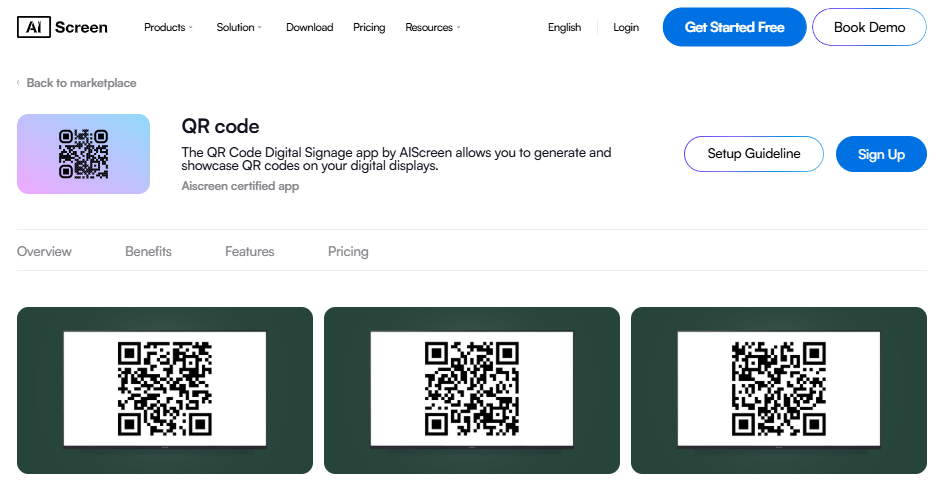Image resolution: width=945 pixels, height=497 pixels.
Task: Go back to marketplace
Action: (81, 83)
